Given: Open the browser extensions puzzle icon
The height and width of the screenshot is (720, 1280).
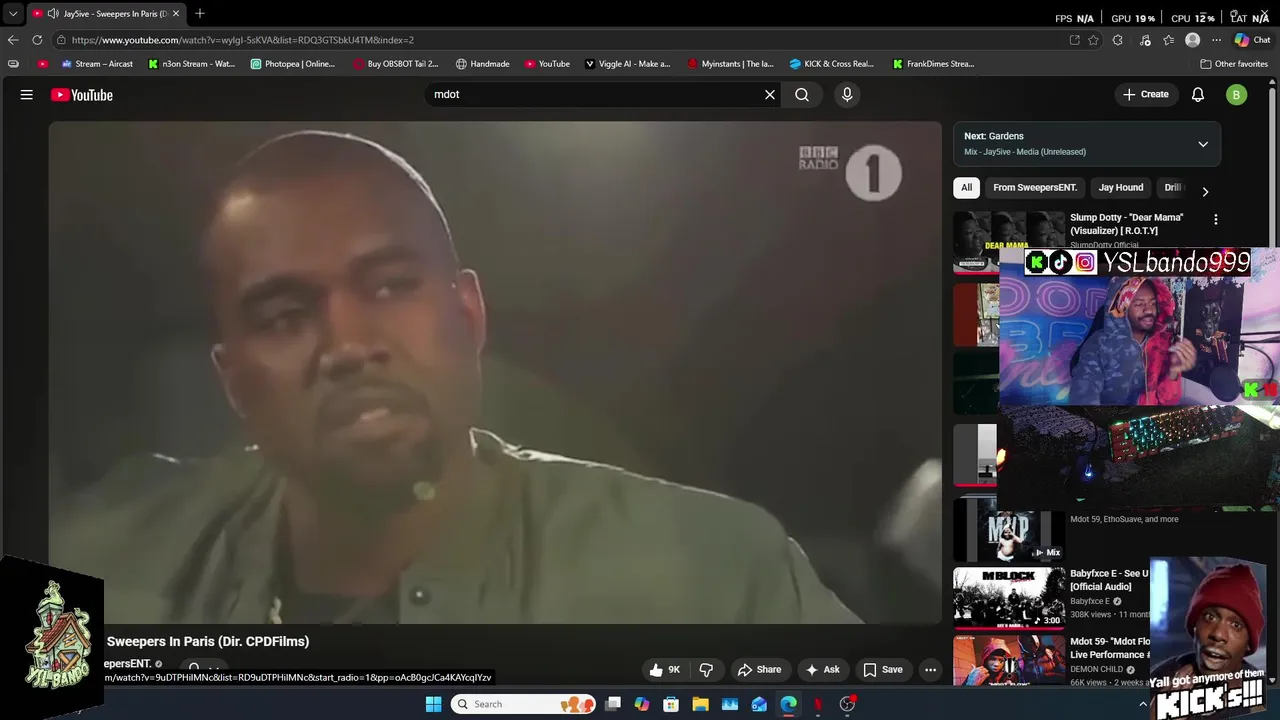Looking at the screenshot, I should pos(1117,40).
